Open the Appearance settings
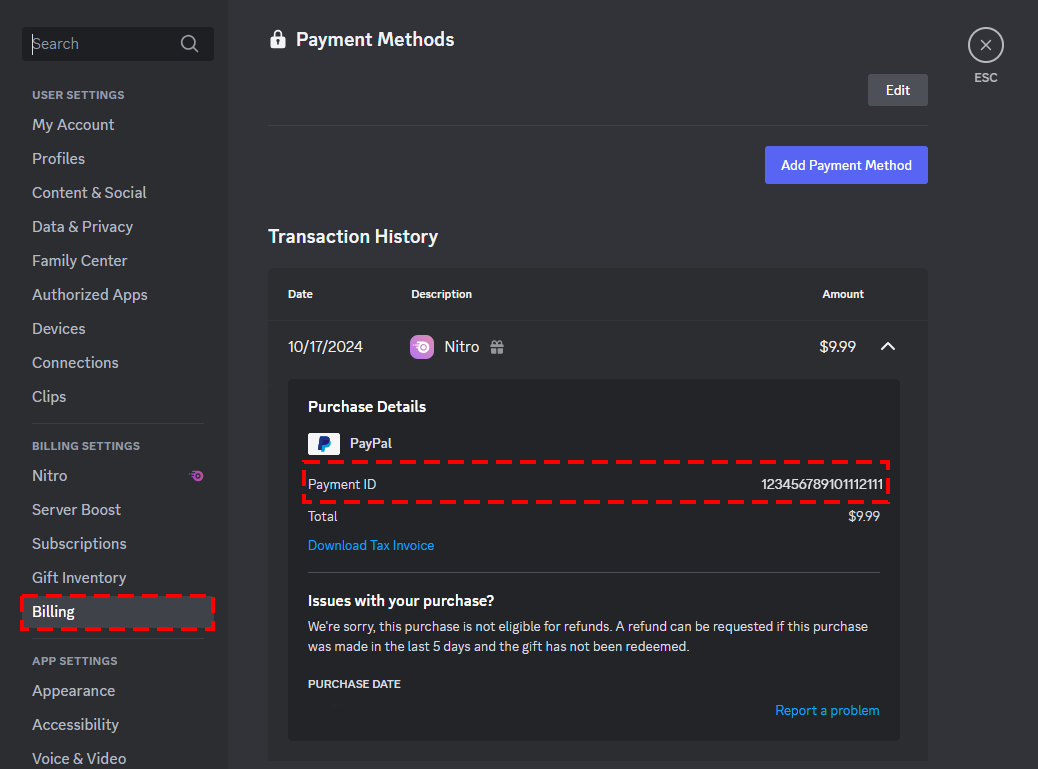The width and height of the screenshot is (1038, 769). pyautogui.click(x=73, y=690)
